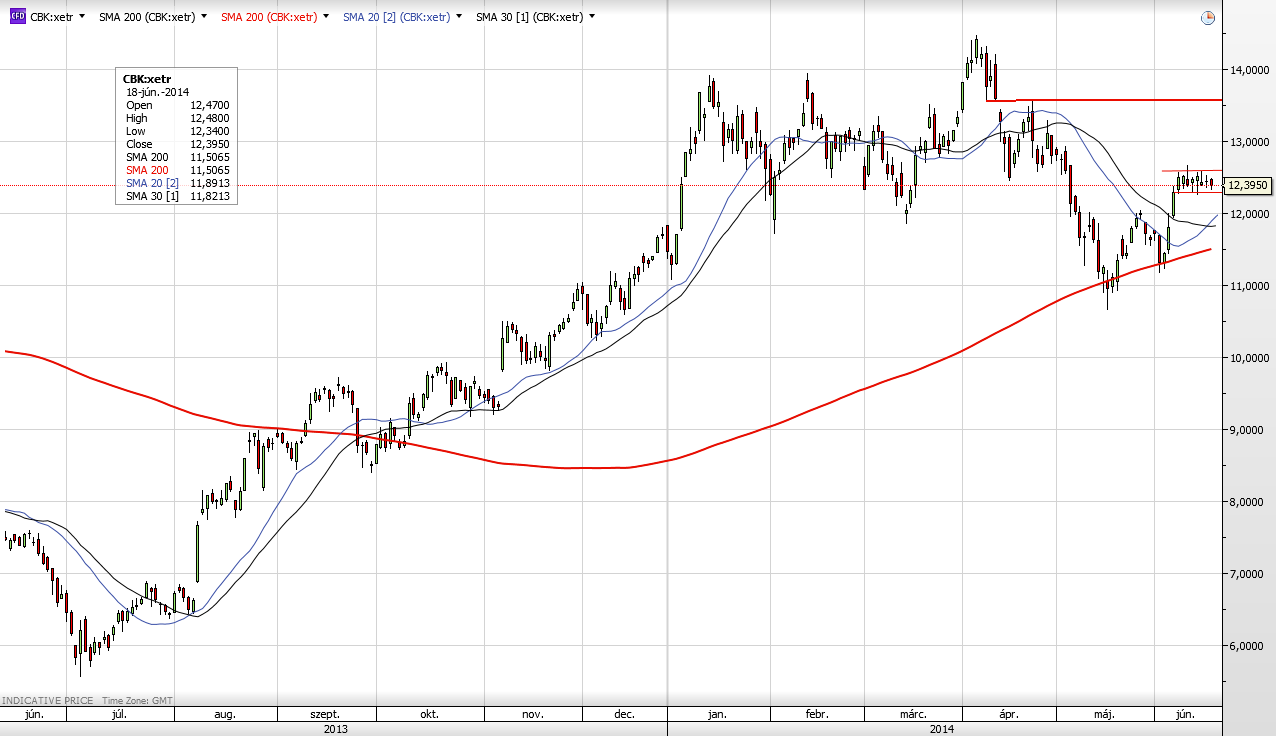Click the 14,000 price axis label
This screenshot has height=736, width=1276.
[x=1251, y=70]
